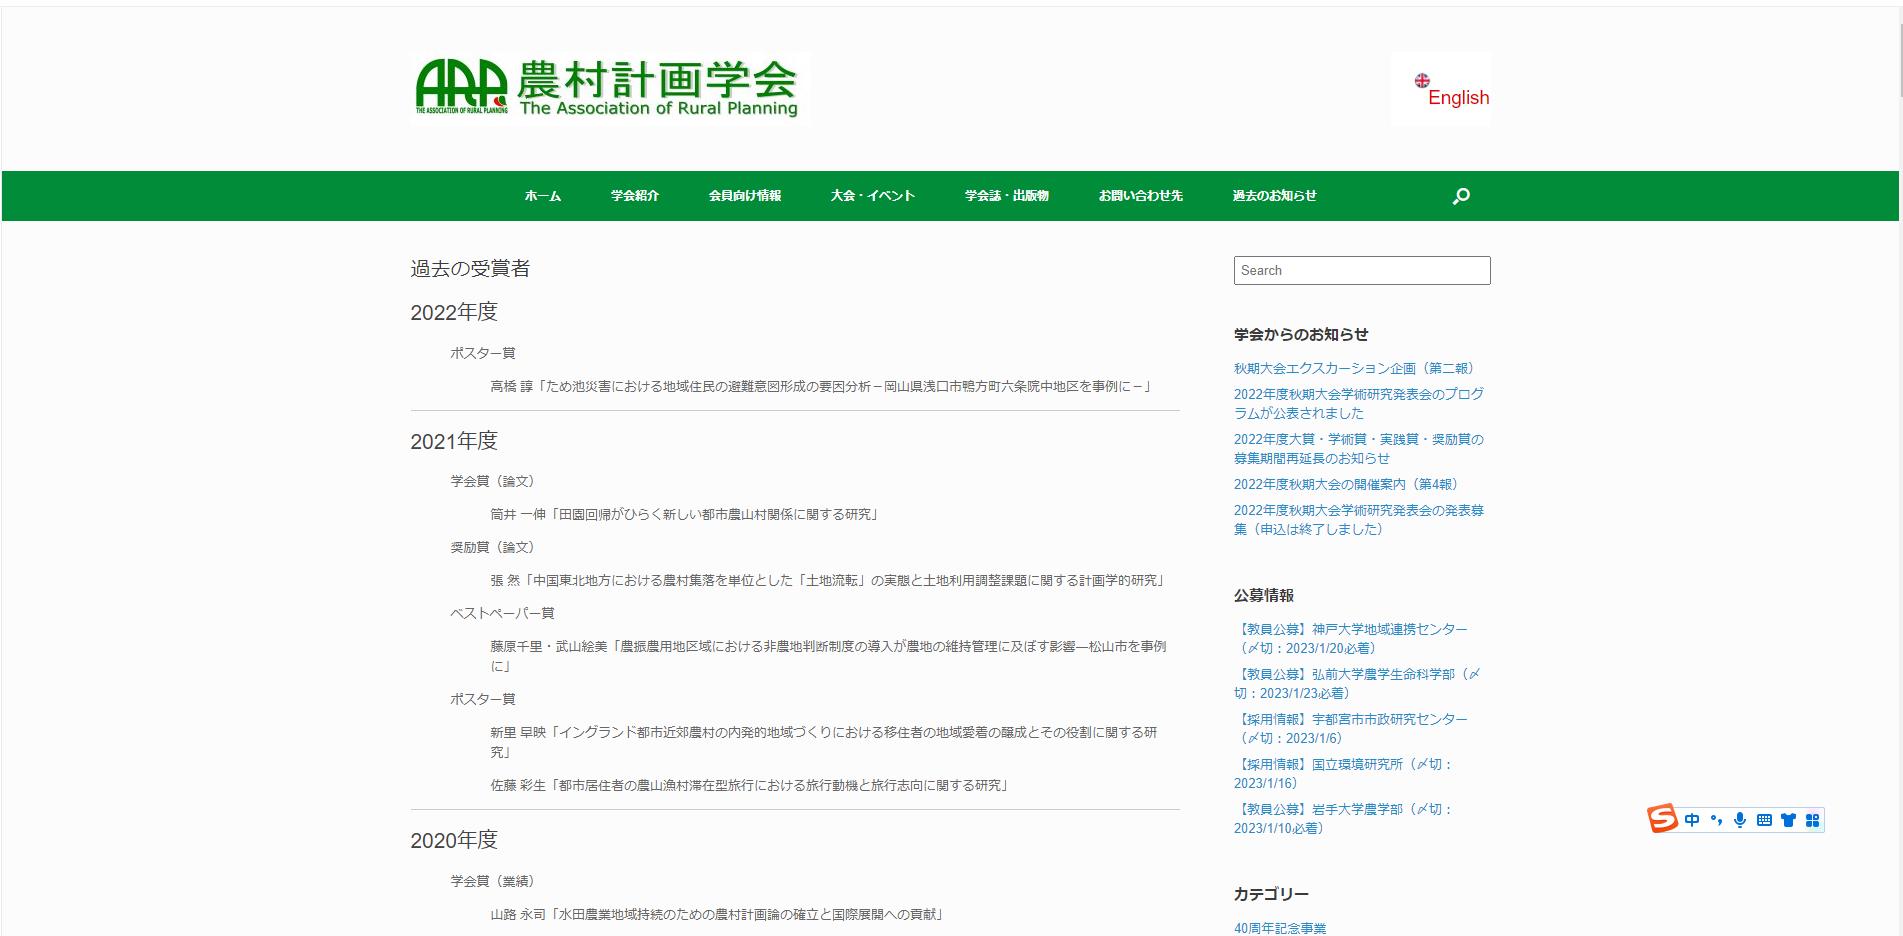Open the IME soft keyboard icon
Viewport: 1903px width, 936px height.
tap(1764, 820)
